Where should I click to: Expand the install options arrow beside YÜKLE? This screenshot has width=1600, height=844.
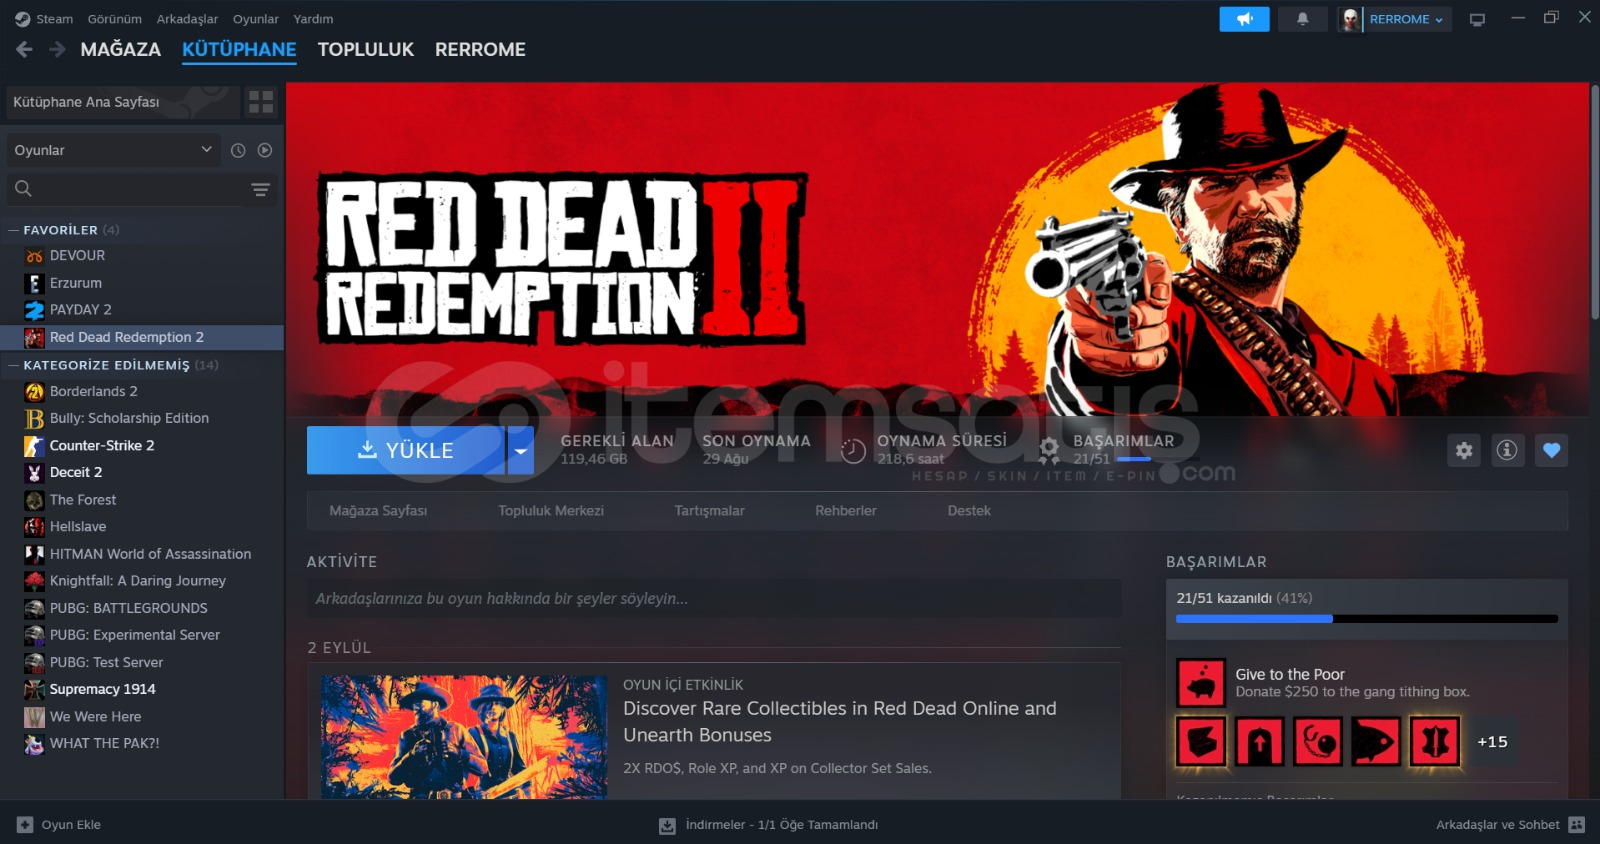(x=520, y=450)
